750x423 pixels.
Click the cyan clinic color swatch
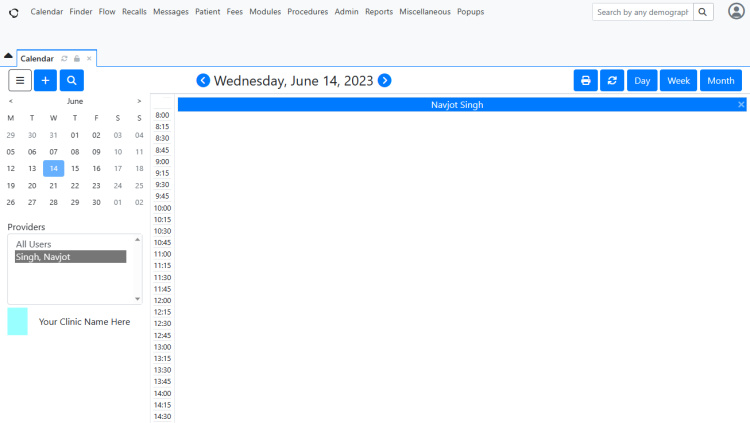(17, 321)
